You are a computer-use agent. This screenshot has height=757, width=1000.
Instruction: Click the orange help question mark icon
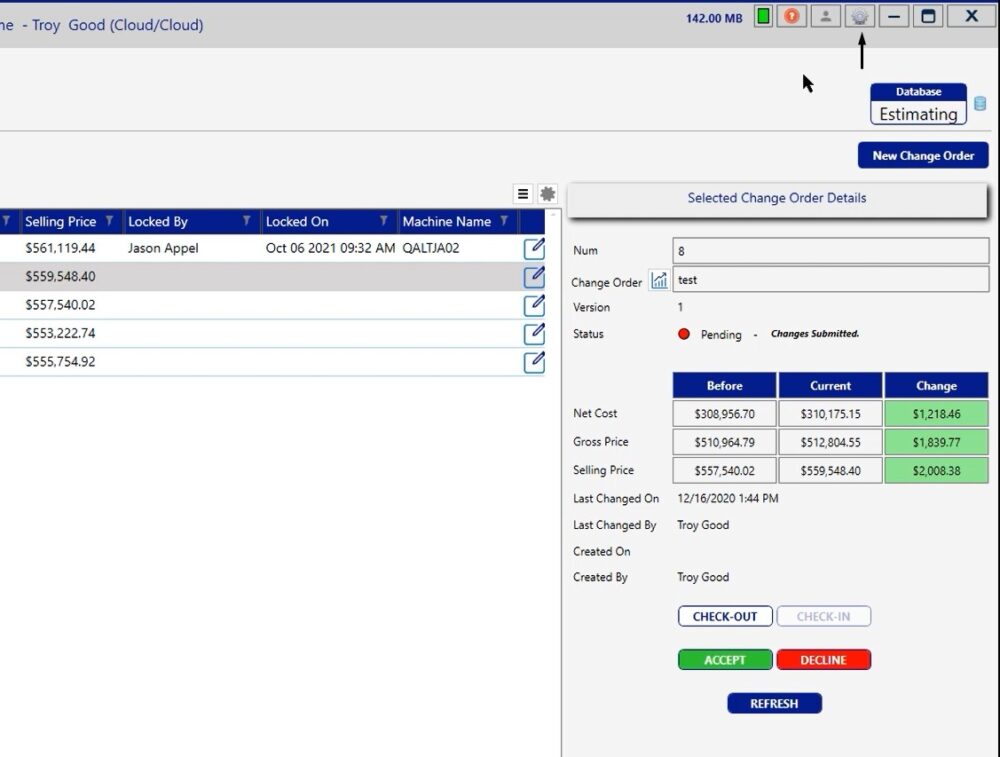pos(792,16)
